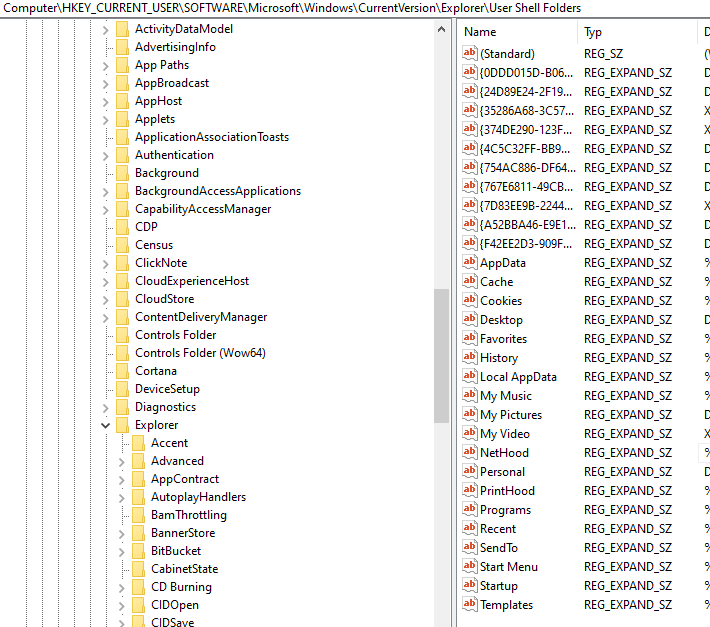Click ab icon of SendTo value

470,547
